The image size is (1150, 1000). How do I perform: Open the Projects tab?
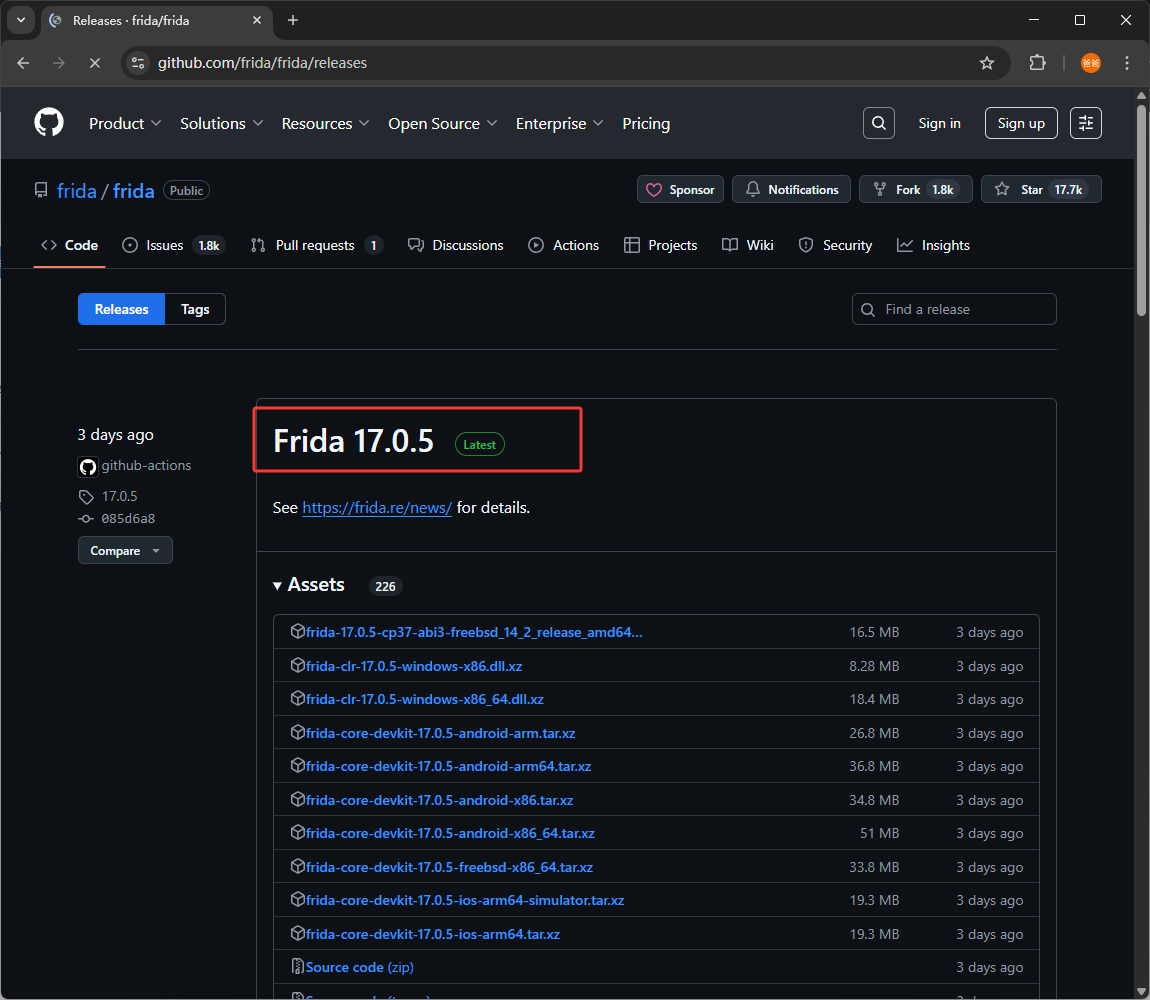tap(660, 245)
